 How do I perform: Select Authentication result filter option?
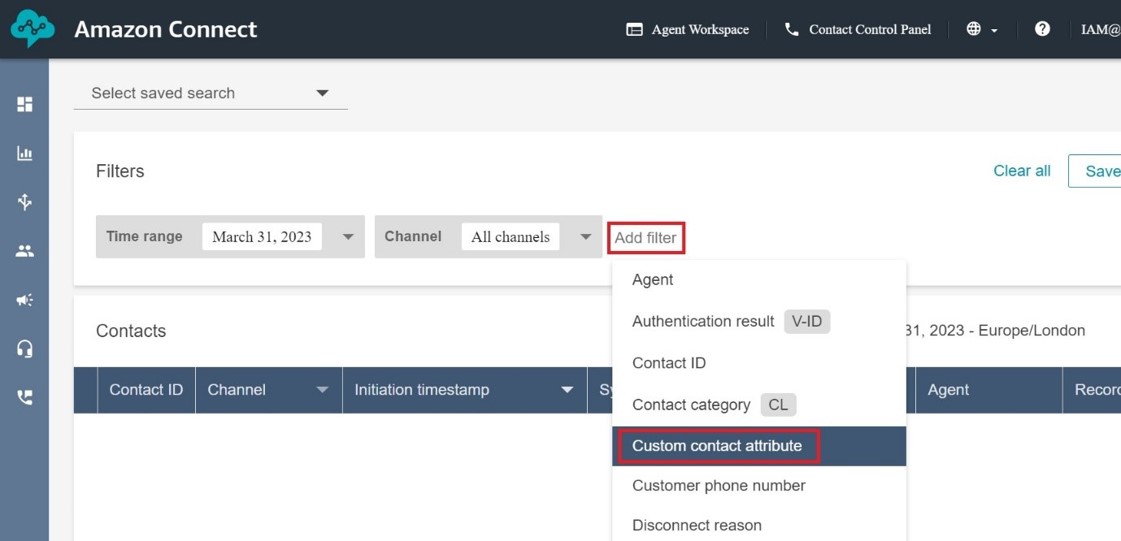point(759,322)
